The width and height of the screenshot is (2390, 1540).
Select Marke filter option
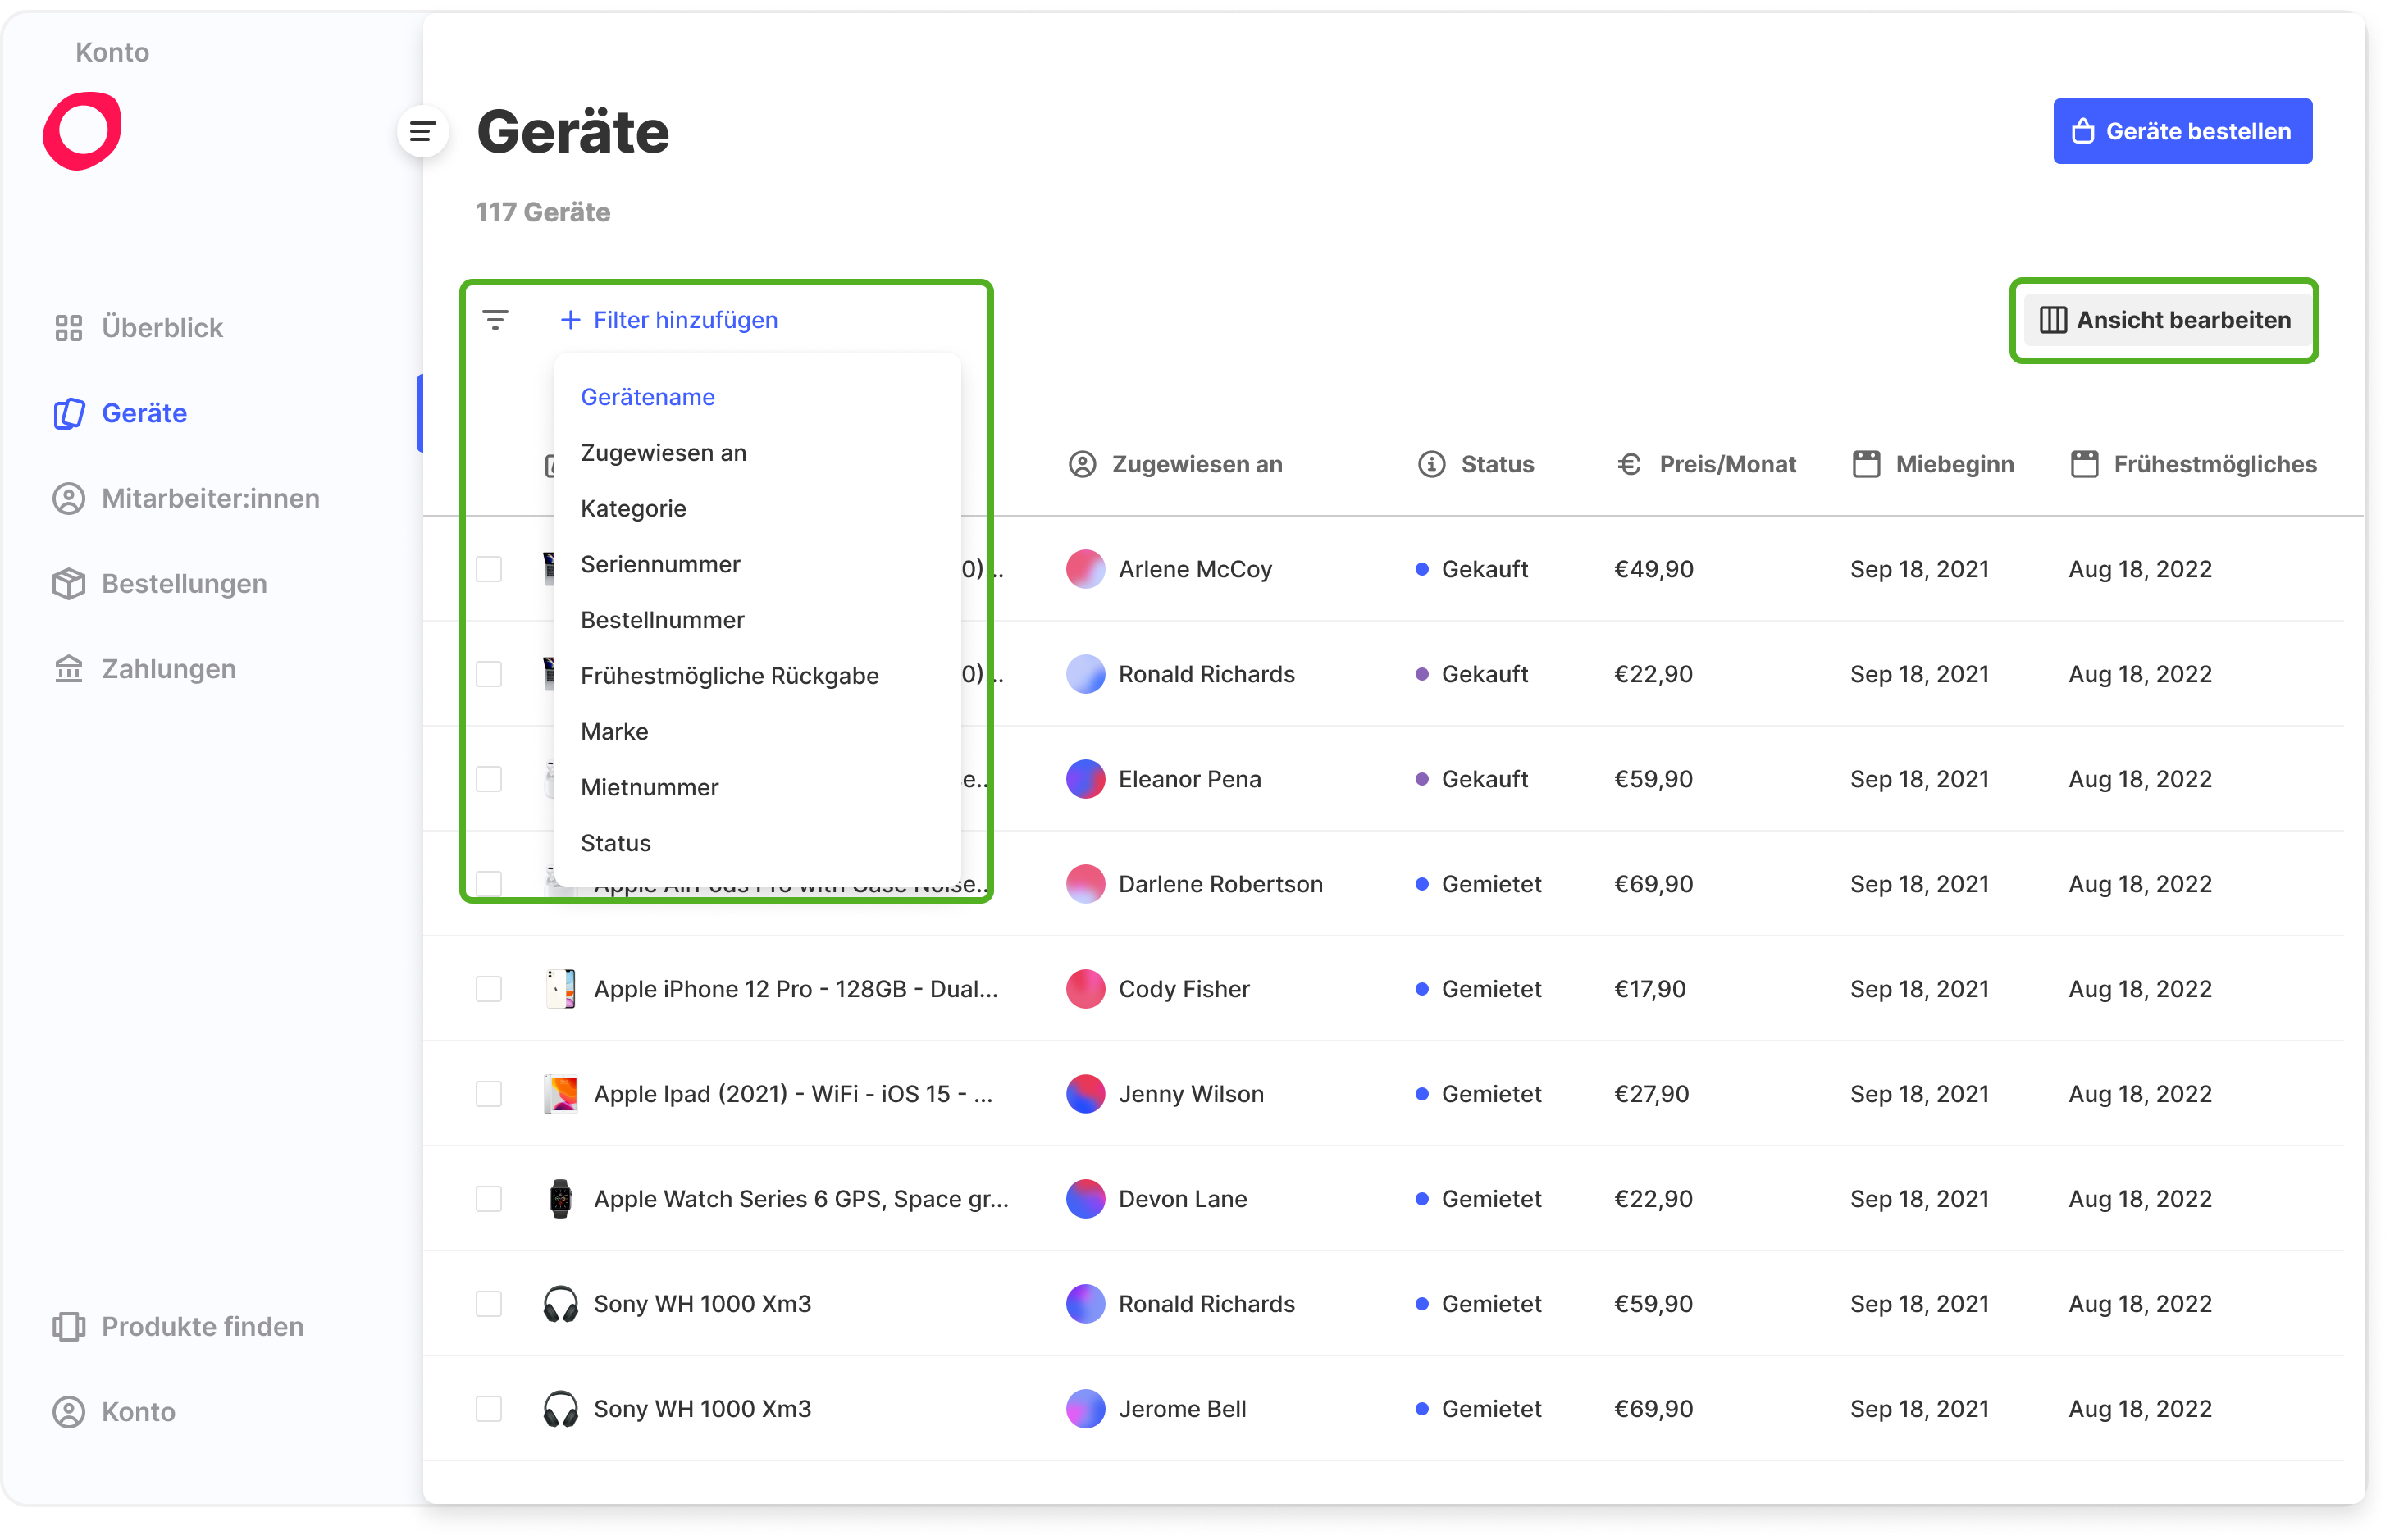tap(615, 732)
